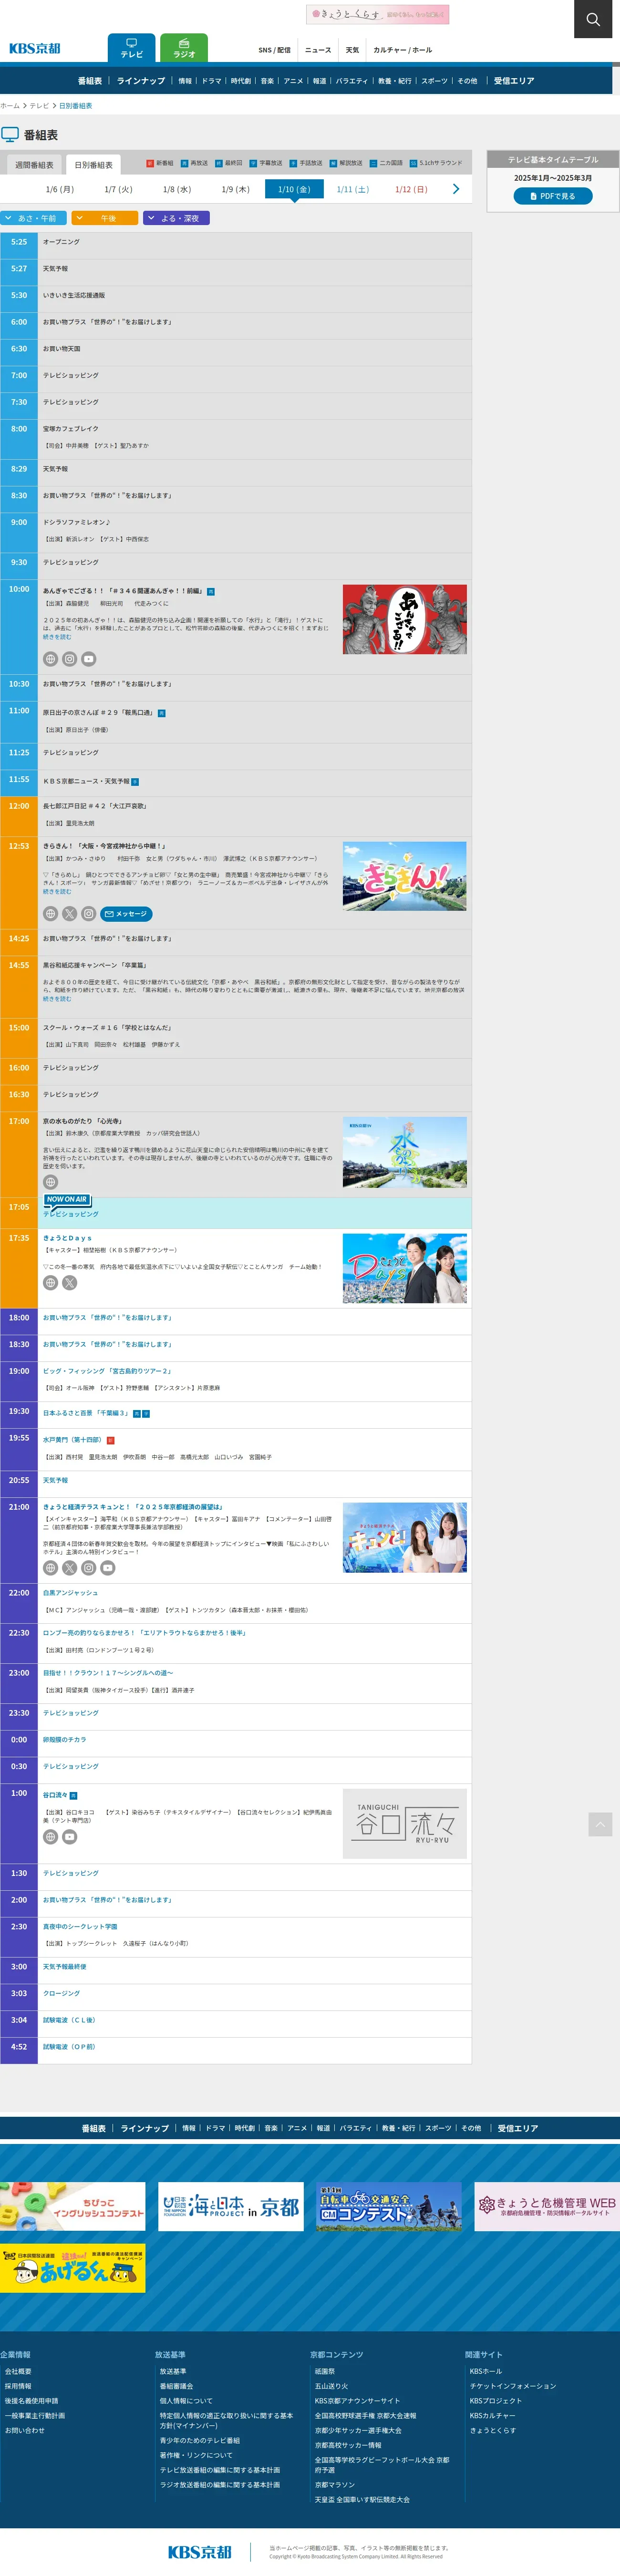
Task: Click the PDFで見る button
Action: click(x=553, y=196)
